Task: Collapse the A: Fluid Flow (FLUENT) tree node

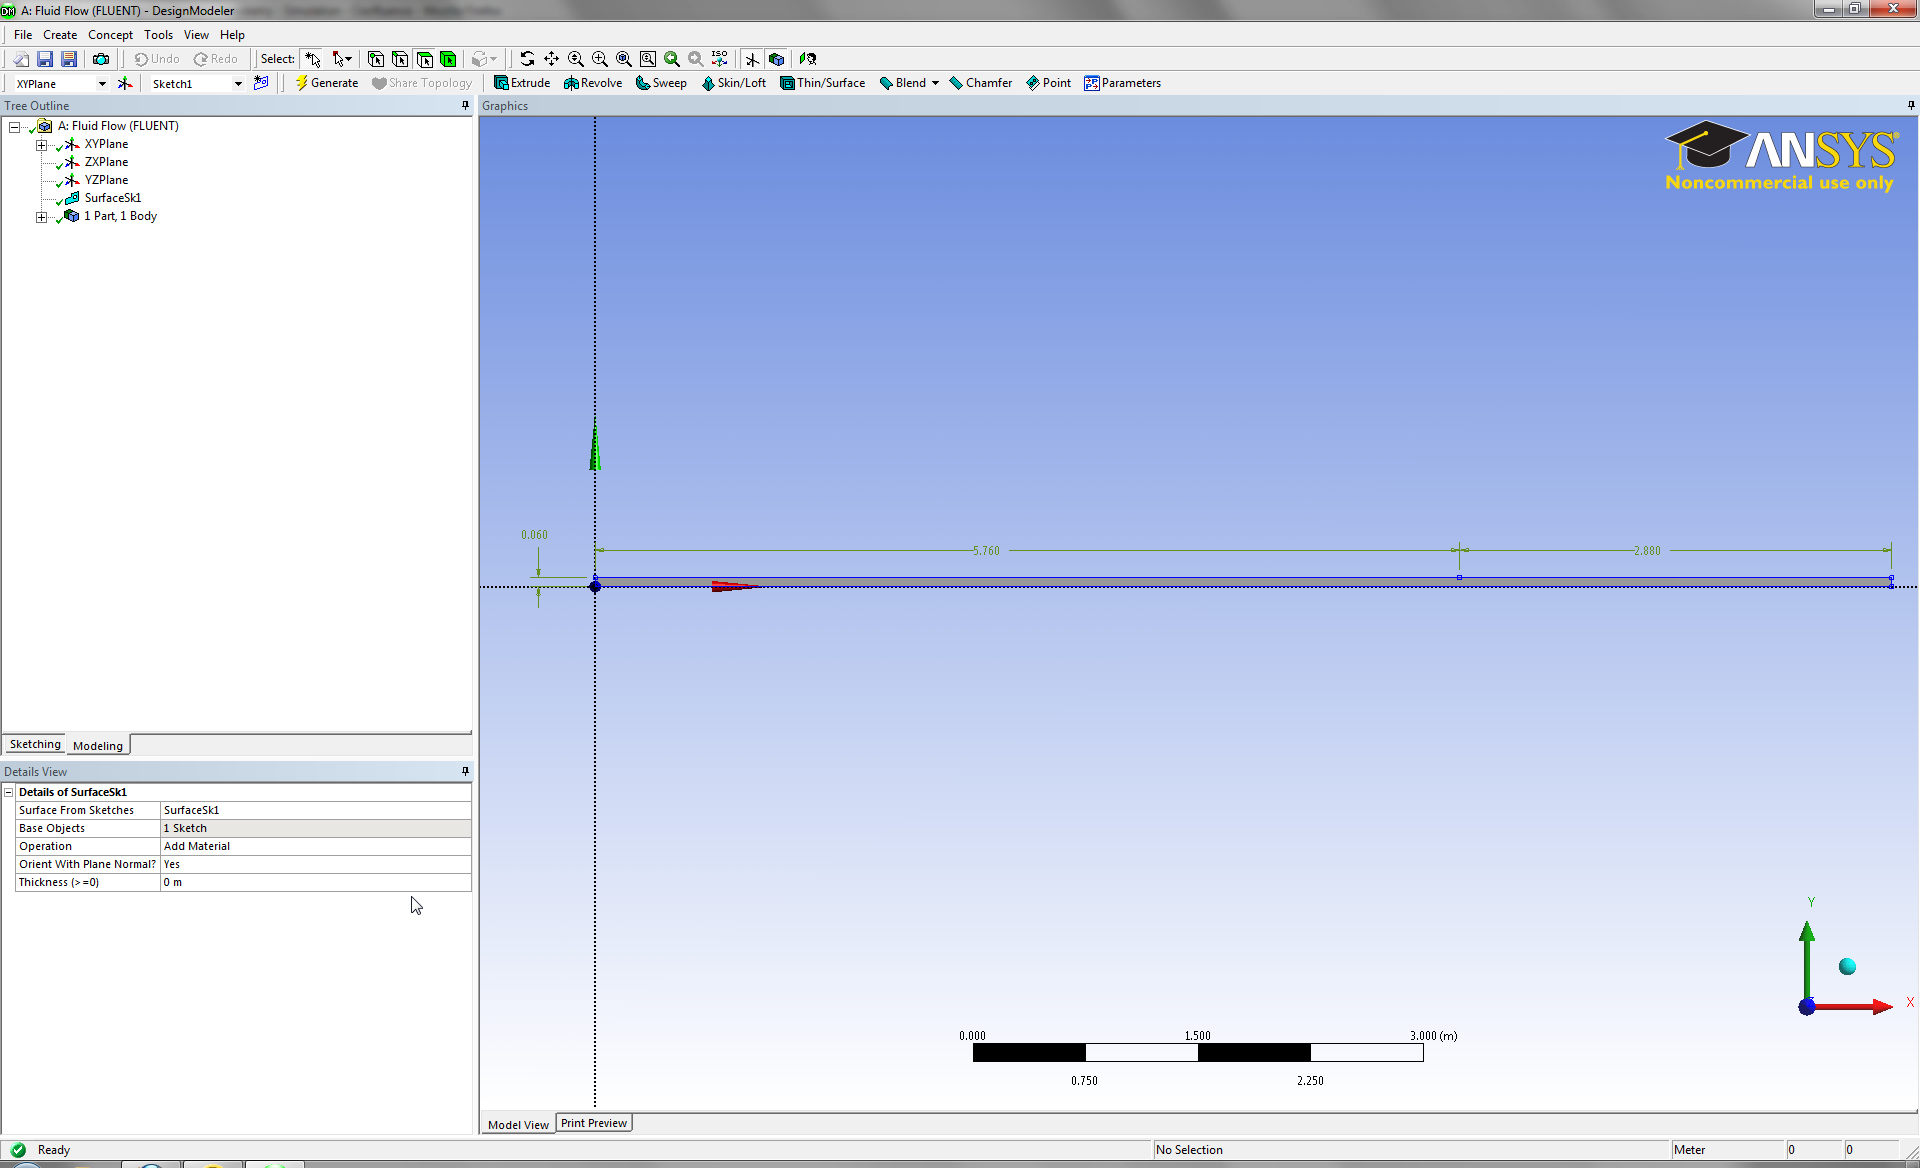Action: pos(14,127)
